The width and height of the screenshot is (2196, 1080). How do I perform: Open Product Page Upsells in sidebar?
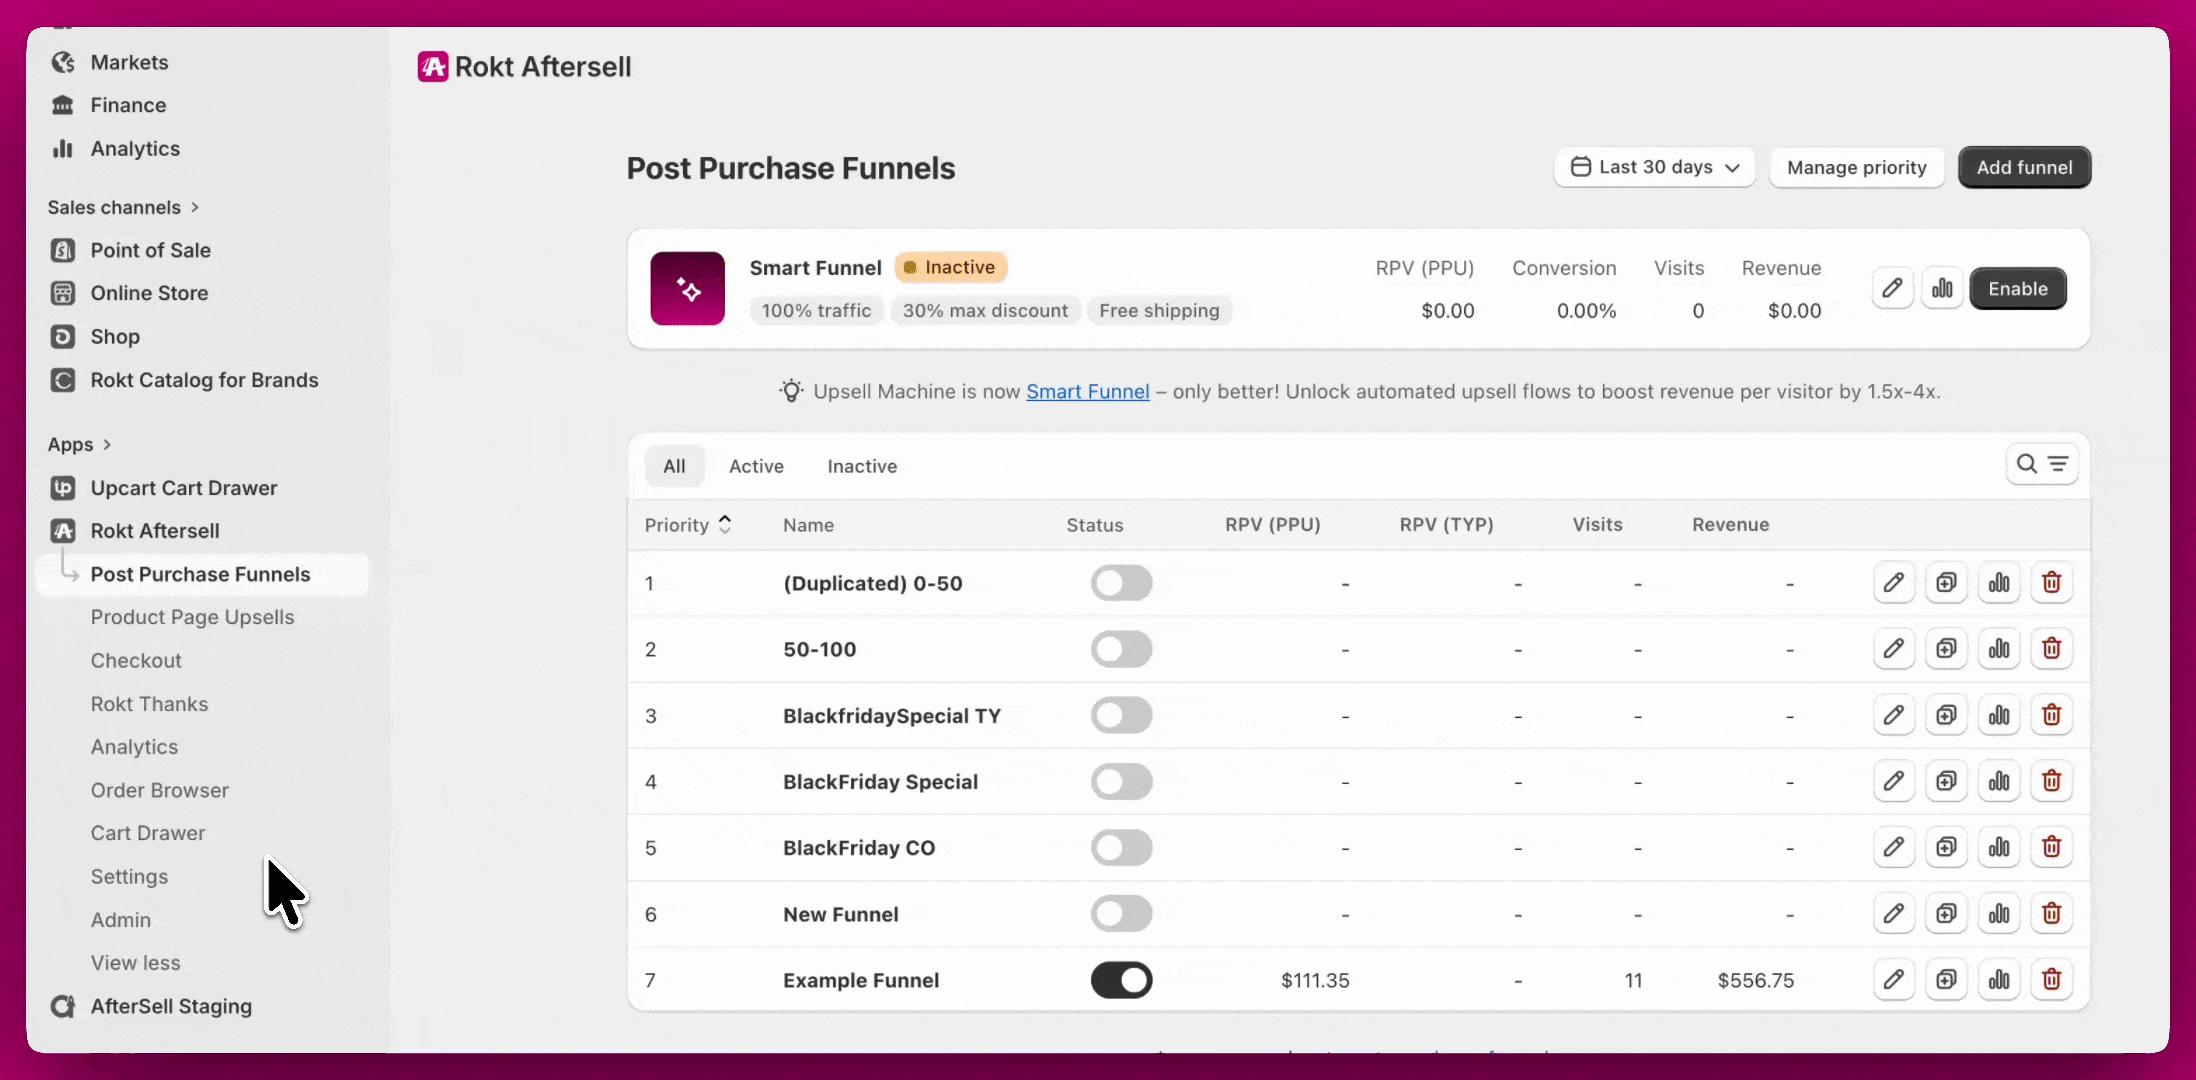(x=192, y=617)
